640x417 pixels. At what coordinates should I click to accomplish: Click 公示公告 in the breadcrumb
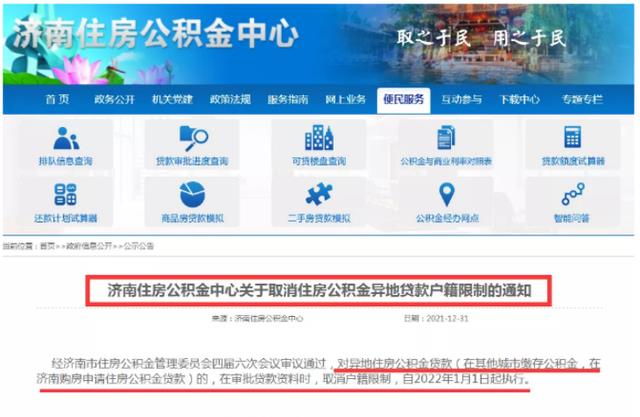tap(138, 246)
